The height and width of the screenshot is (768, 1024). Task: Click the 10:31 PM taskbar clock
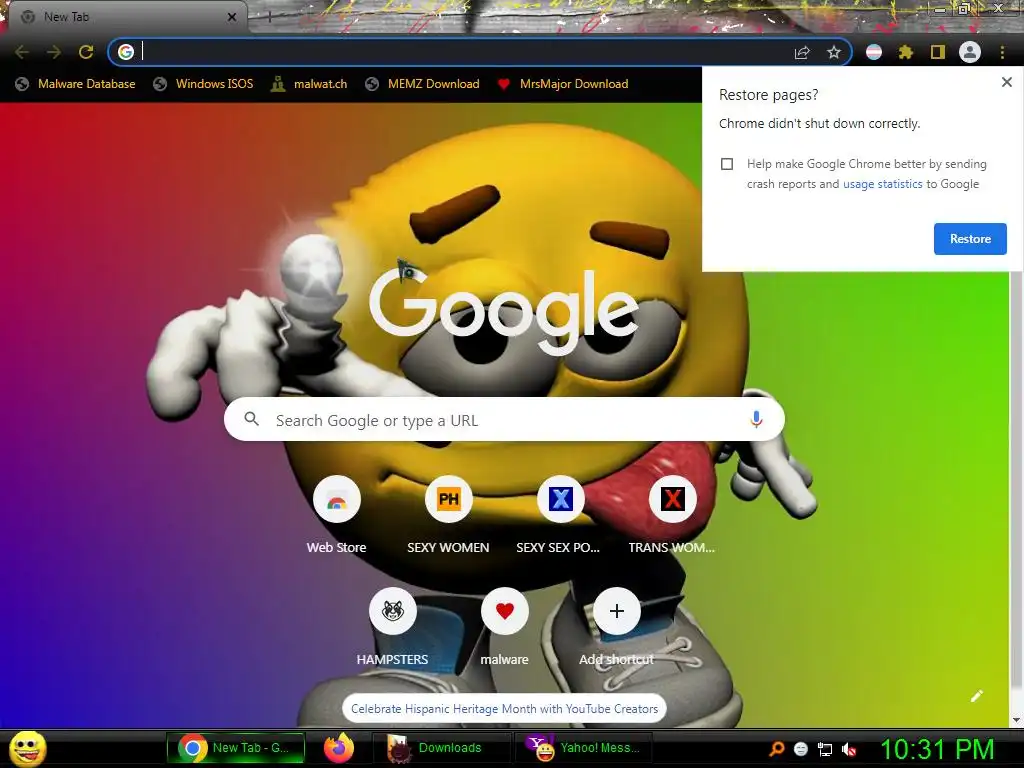coord(937,749)
